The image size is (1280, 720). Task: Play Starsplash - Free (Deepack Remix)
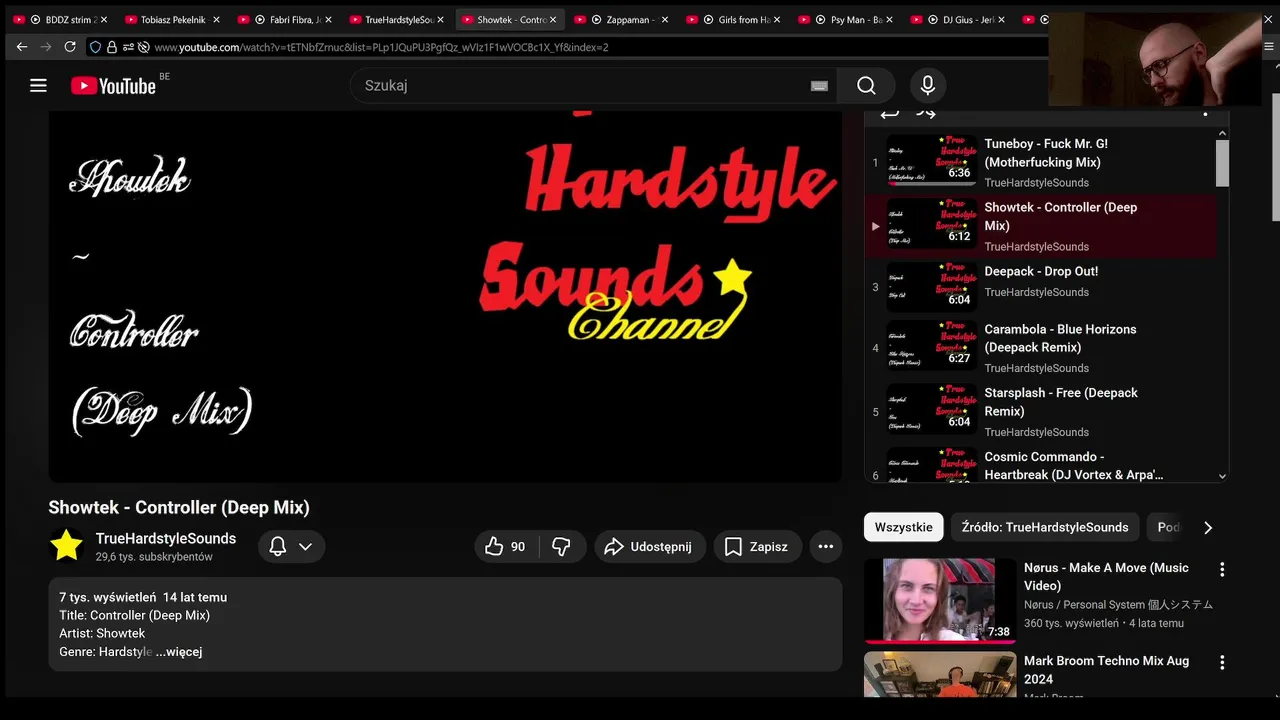1041,411
